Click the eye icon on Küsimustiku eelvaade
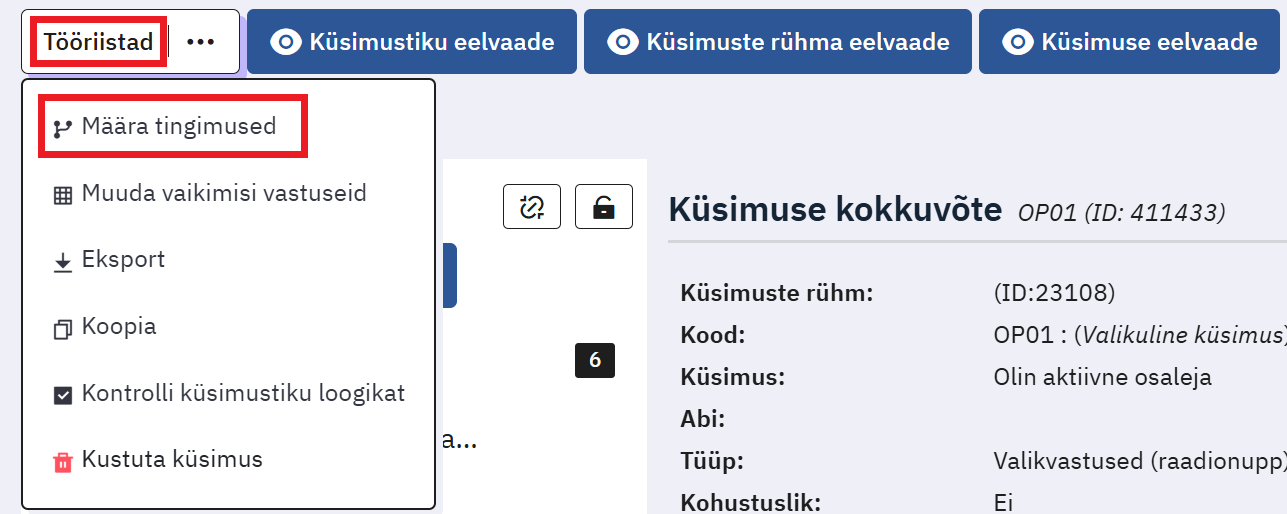 point(287,42)
